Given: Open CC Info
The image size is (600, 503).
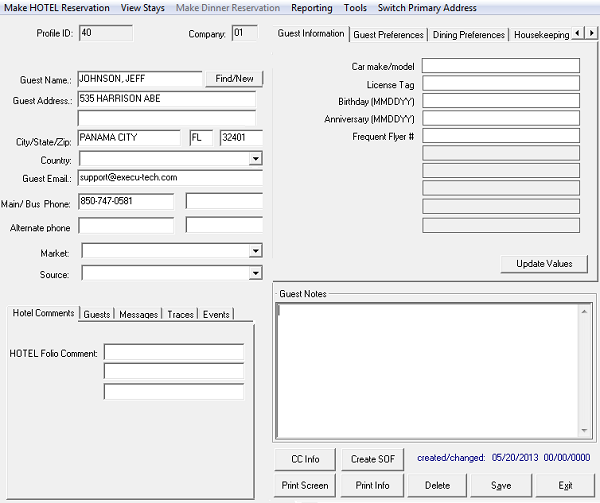Looking at the screenshot, I should tap(305, 459).
